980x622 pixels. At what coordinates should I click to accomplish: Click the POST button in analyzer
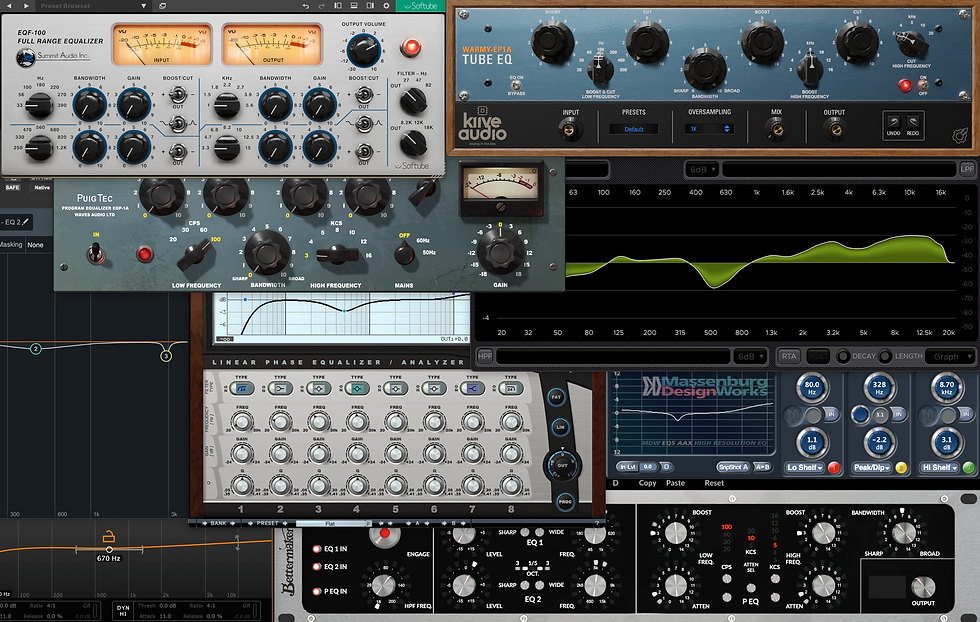pos(818,356)
